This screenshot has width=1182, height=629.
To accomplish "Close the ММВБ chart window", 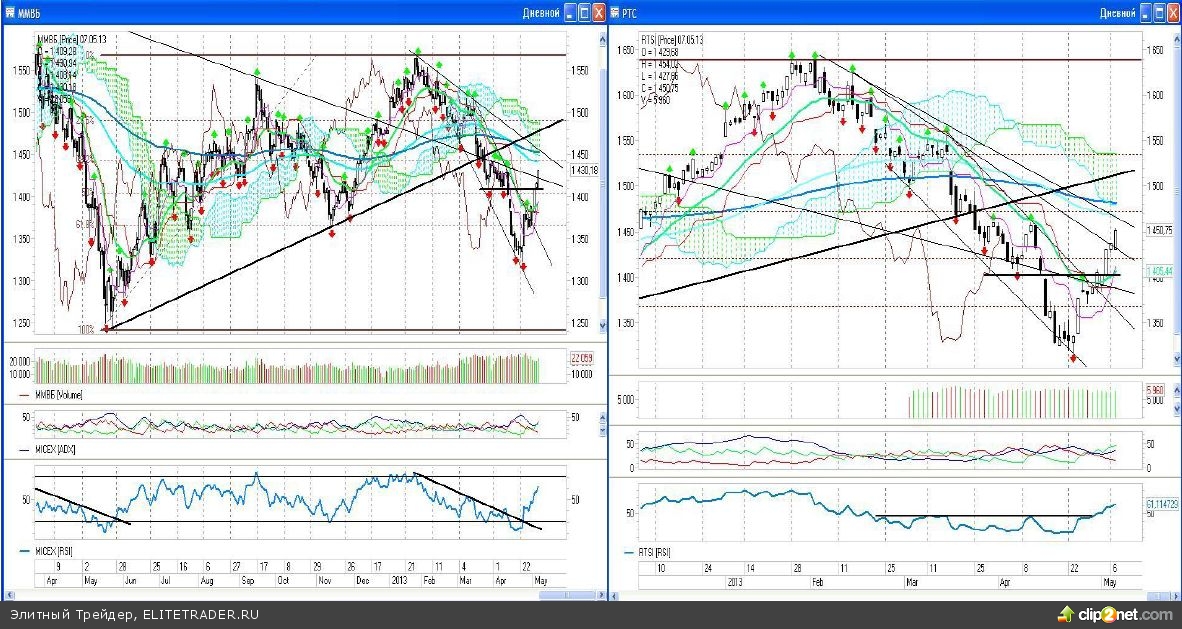I will (x=599, y=12).
